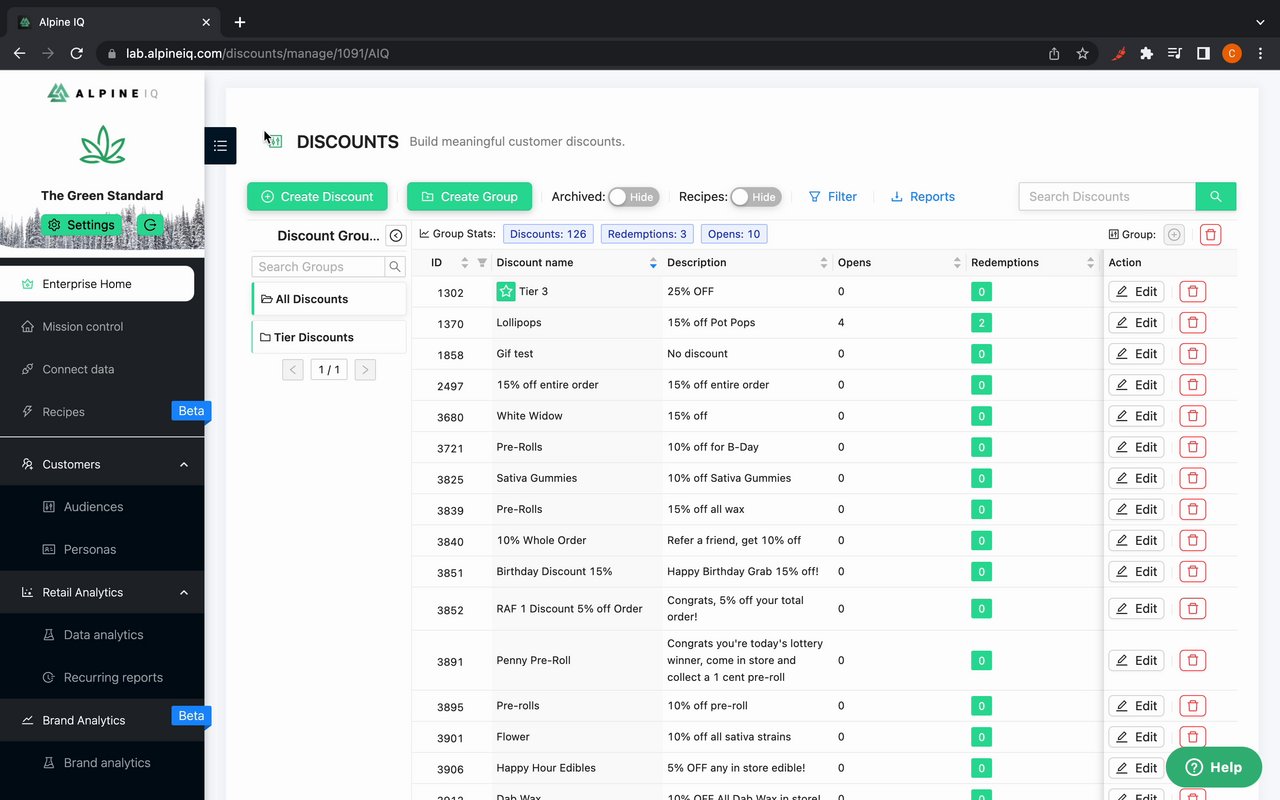Click the Alpine IQ logo

[x=102, y=93]
